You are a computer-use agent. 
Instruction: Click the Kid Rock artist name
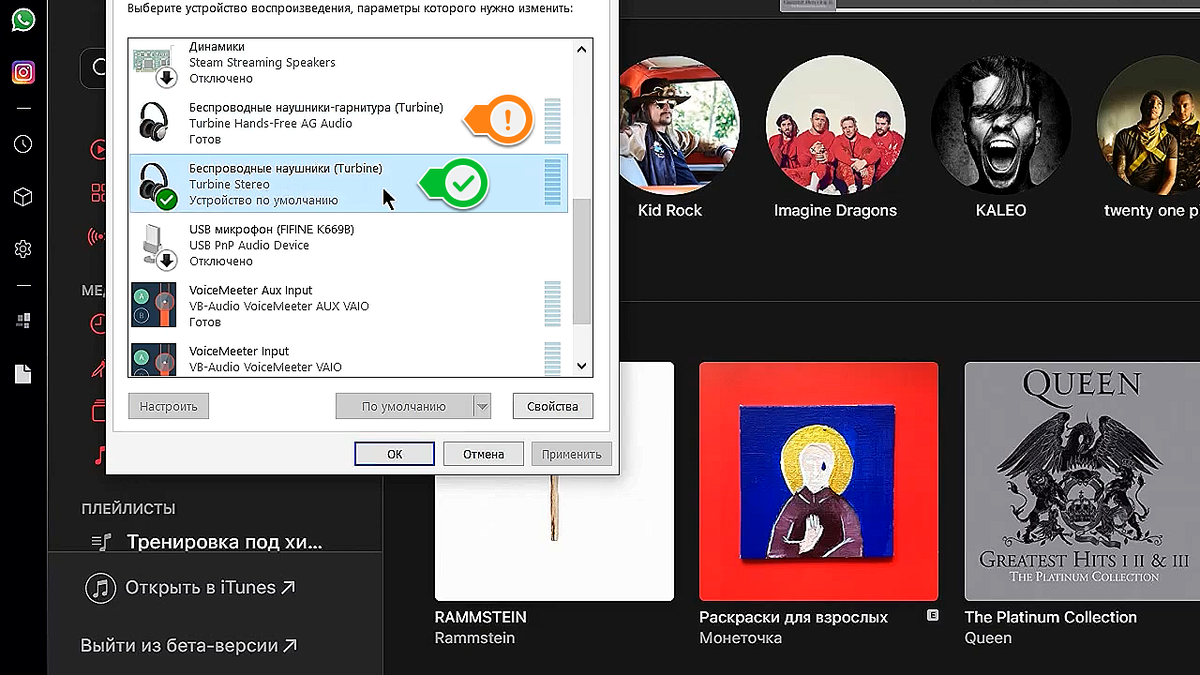tap(670, 210)
